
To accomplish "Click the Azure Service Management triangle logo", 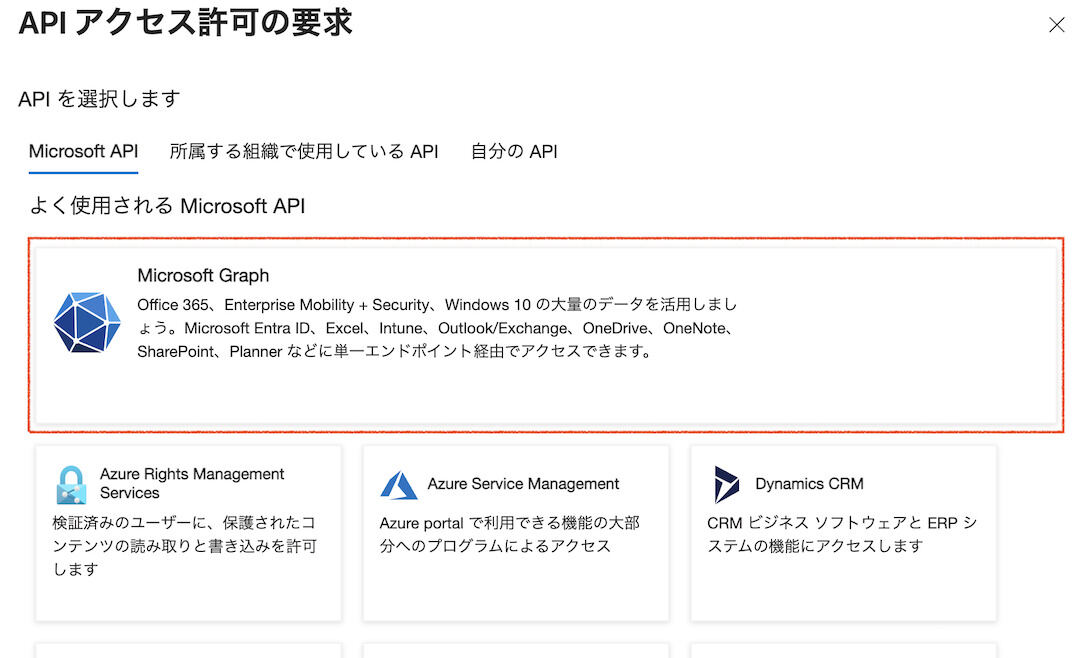I will (x=401, y=484).
